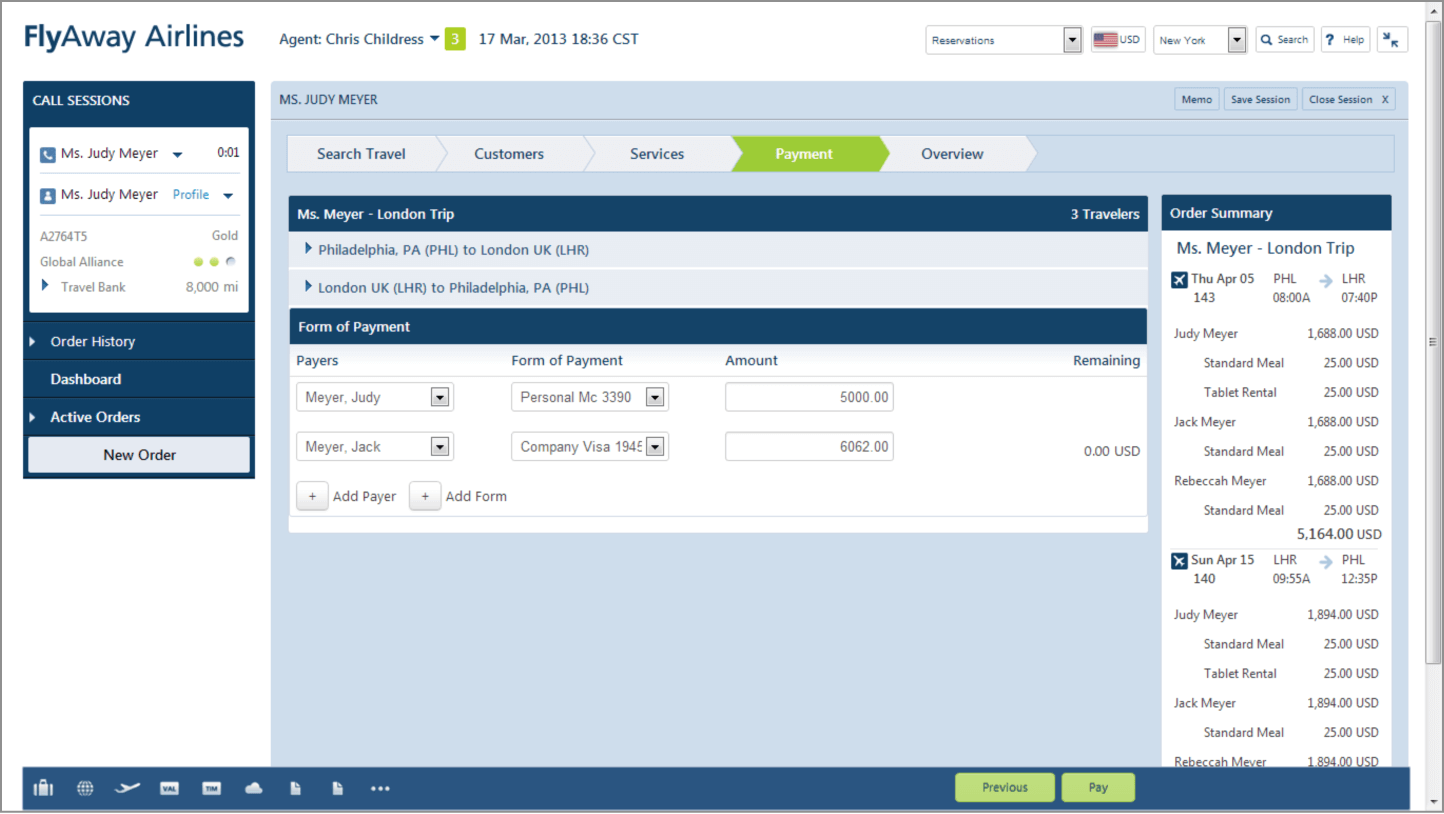Remove the Thu Apr 05 flight from summary

tap(1178, 279)
